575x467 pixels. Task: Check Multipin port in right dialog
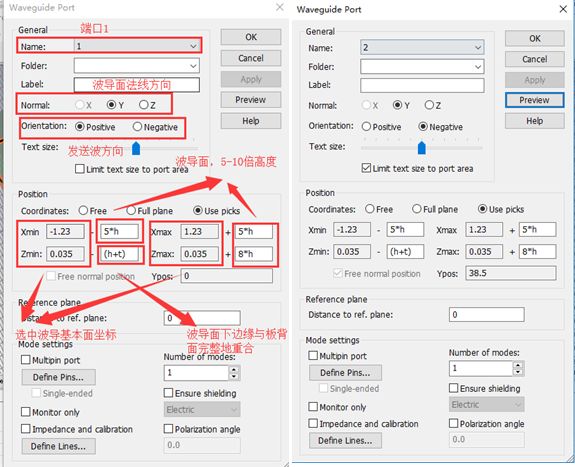coord(313,355)
